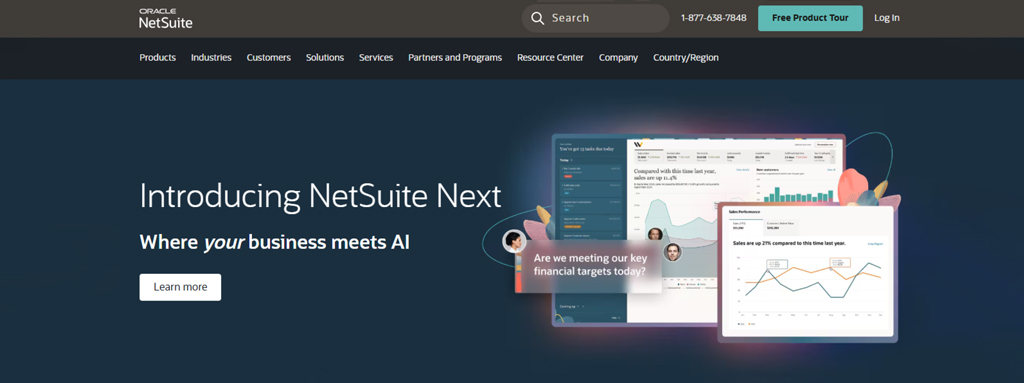Click the Introducing NetSuite Next heading
This screenshot has width=1024, height=383.
(320, 196)
